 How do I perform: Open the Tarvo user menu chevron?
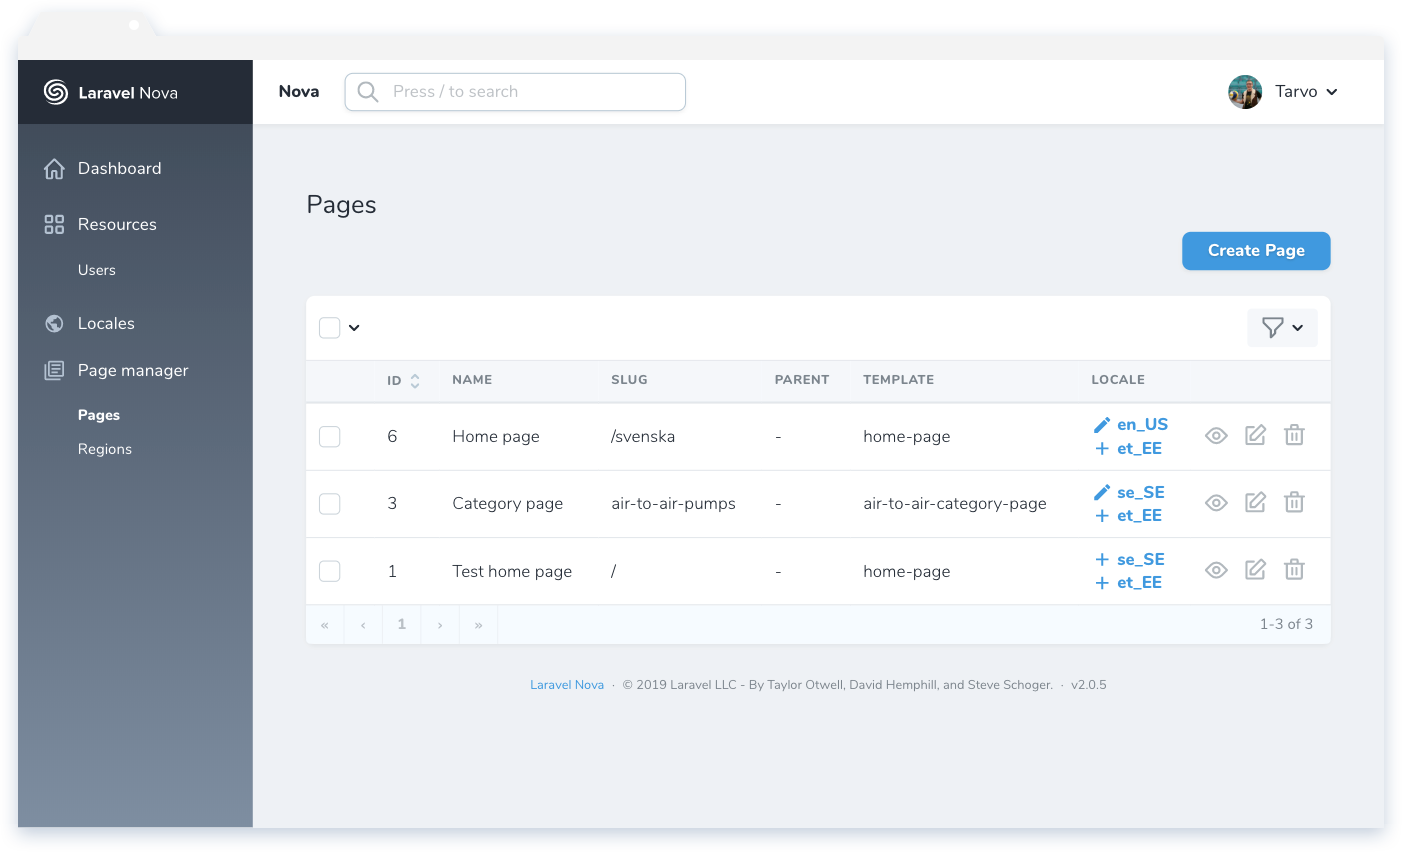tap(1332, 92)
